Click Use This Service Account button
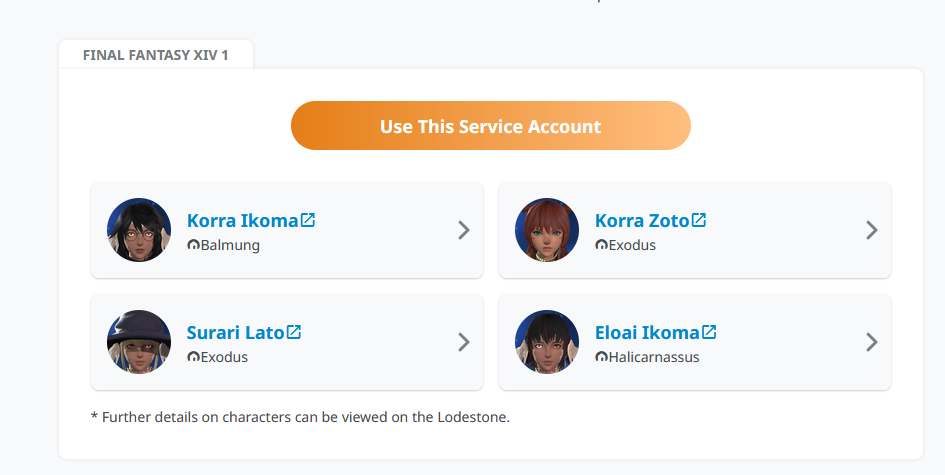 pyautogui.click(x=491, y=126)
